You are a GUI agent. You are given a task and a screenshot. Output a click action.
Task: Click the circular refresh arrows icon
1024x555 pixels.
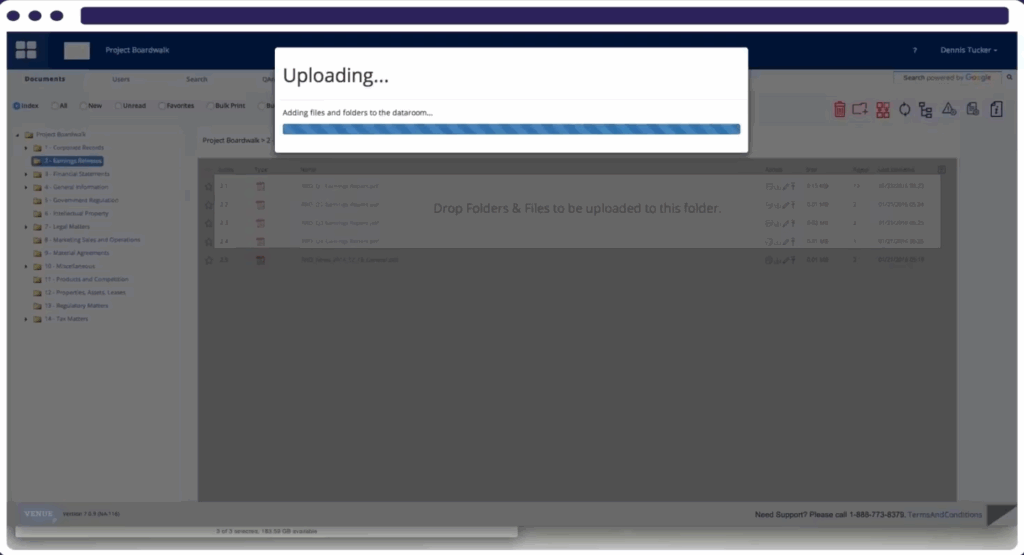904,109
